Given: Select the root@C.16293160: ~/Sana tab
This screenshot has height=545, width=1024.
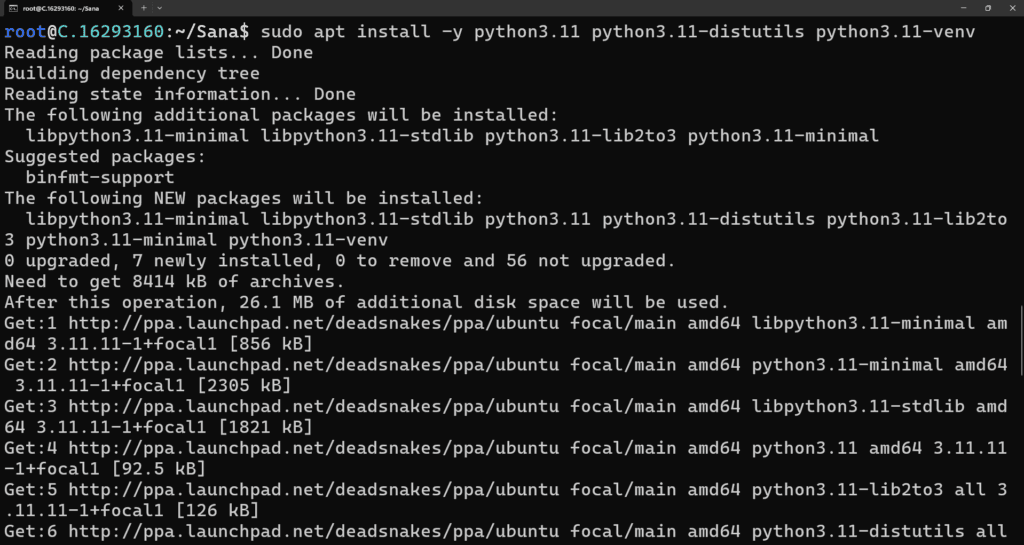Looking at the screenshot, I should click(66, 8).
